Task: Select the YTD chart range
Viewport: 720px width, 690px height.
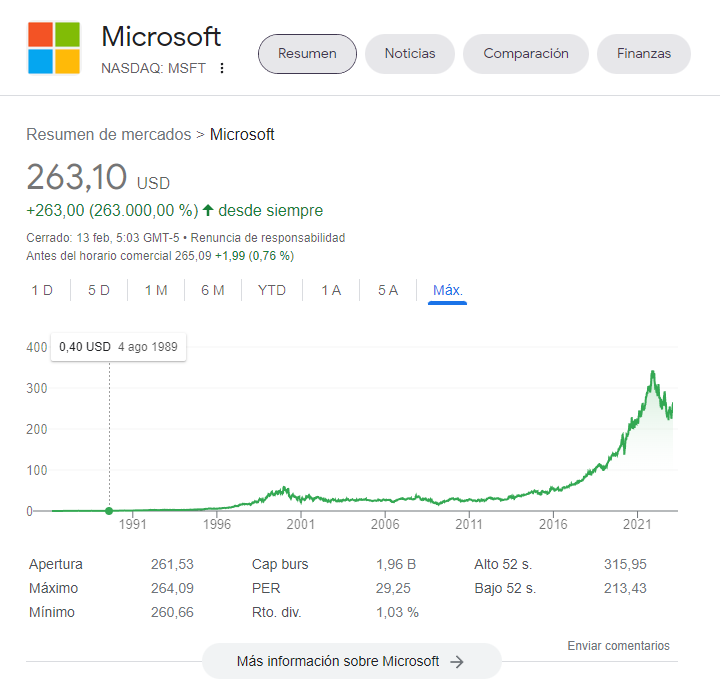Action: 272,290
